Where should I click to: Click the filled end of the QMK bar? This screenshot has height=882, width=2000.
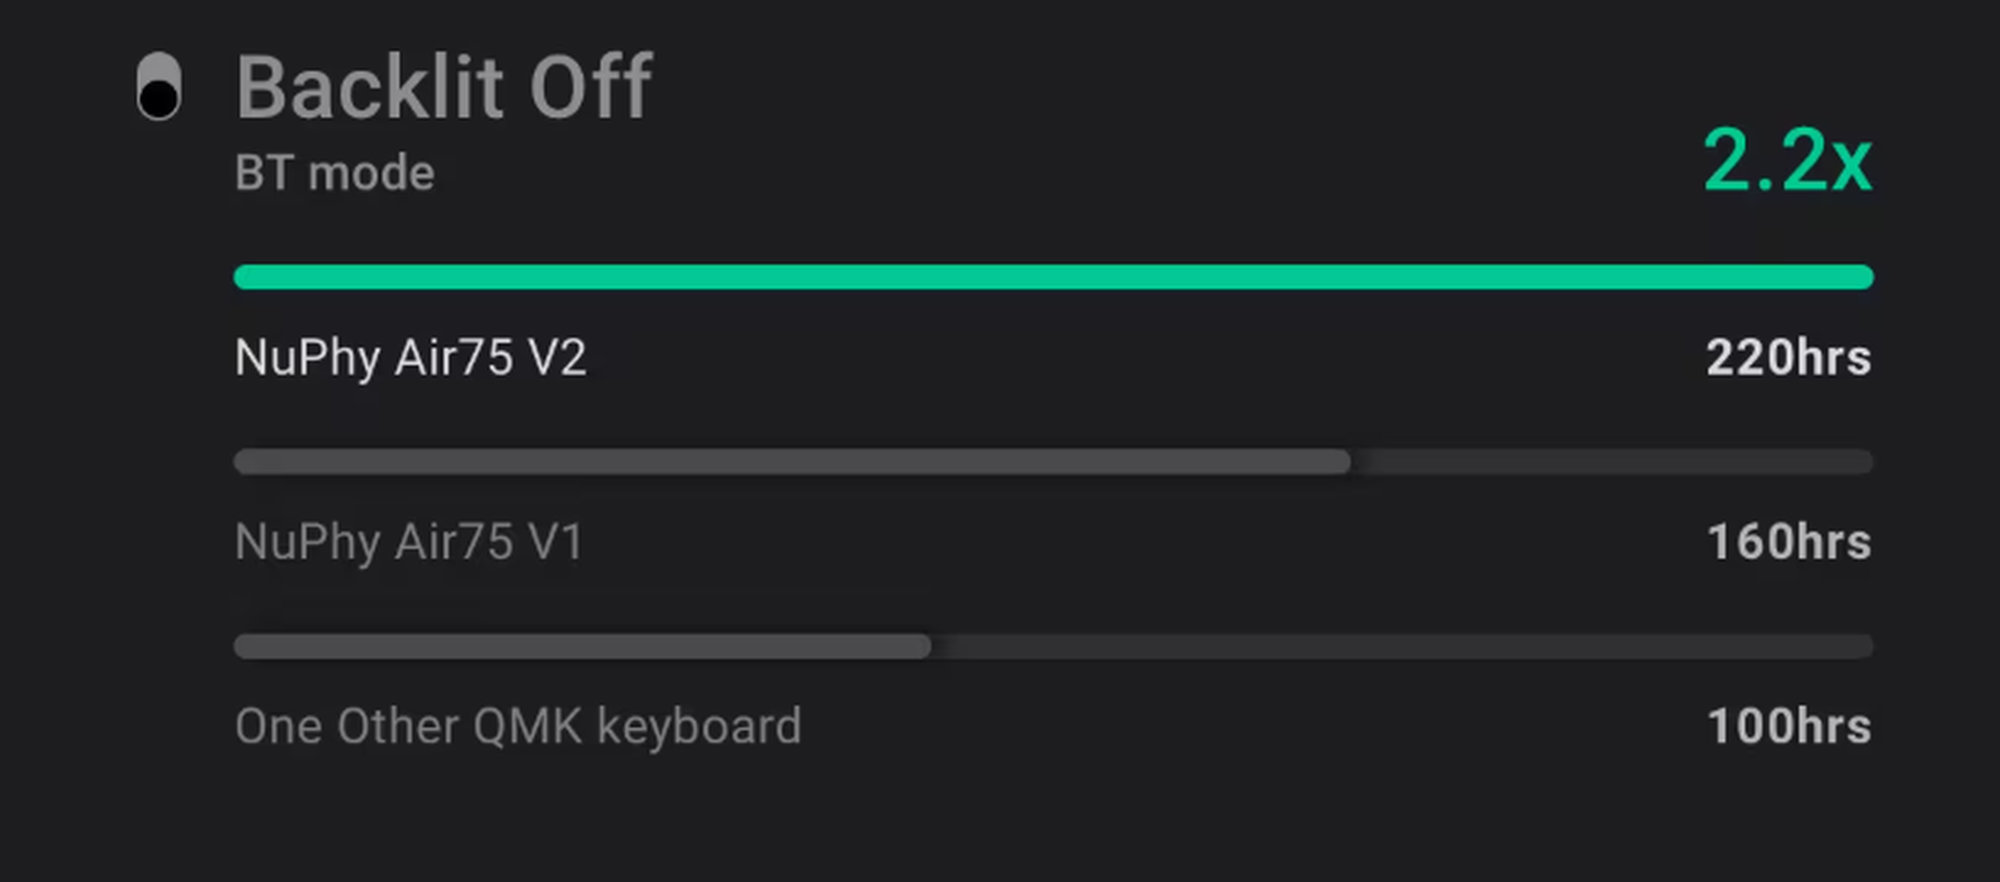point(920,646)
